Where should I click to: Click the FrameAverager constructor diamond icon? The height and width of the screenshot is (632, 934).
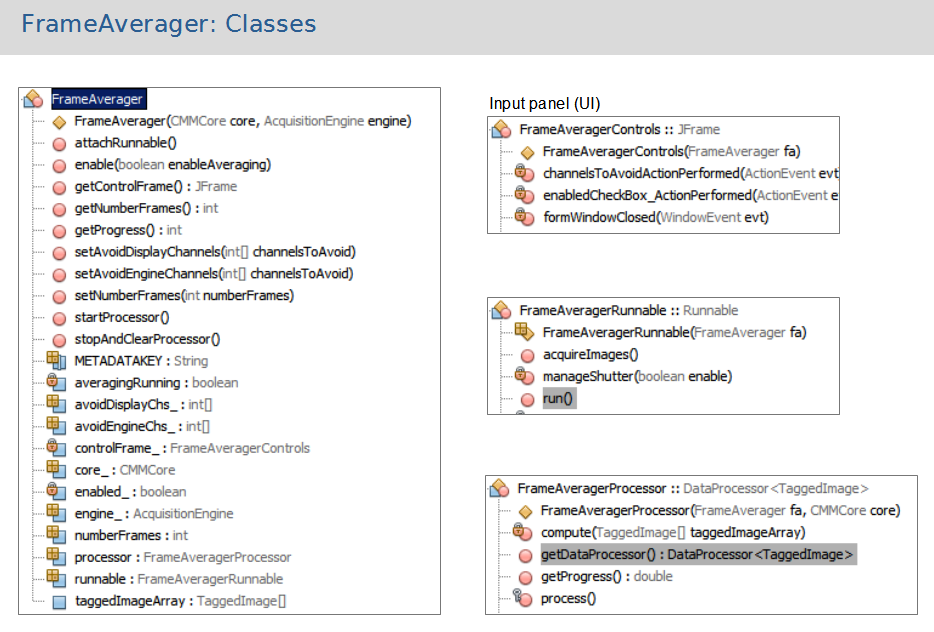click(x=59, y=121)
